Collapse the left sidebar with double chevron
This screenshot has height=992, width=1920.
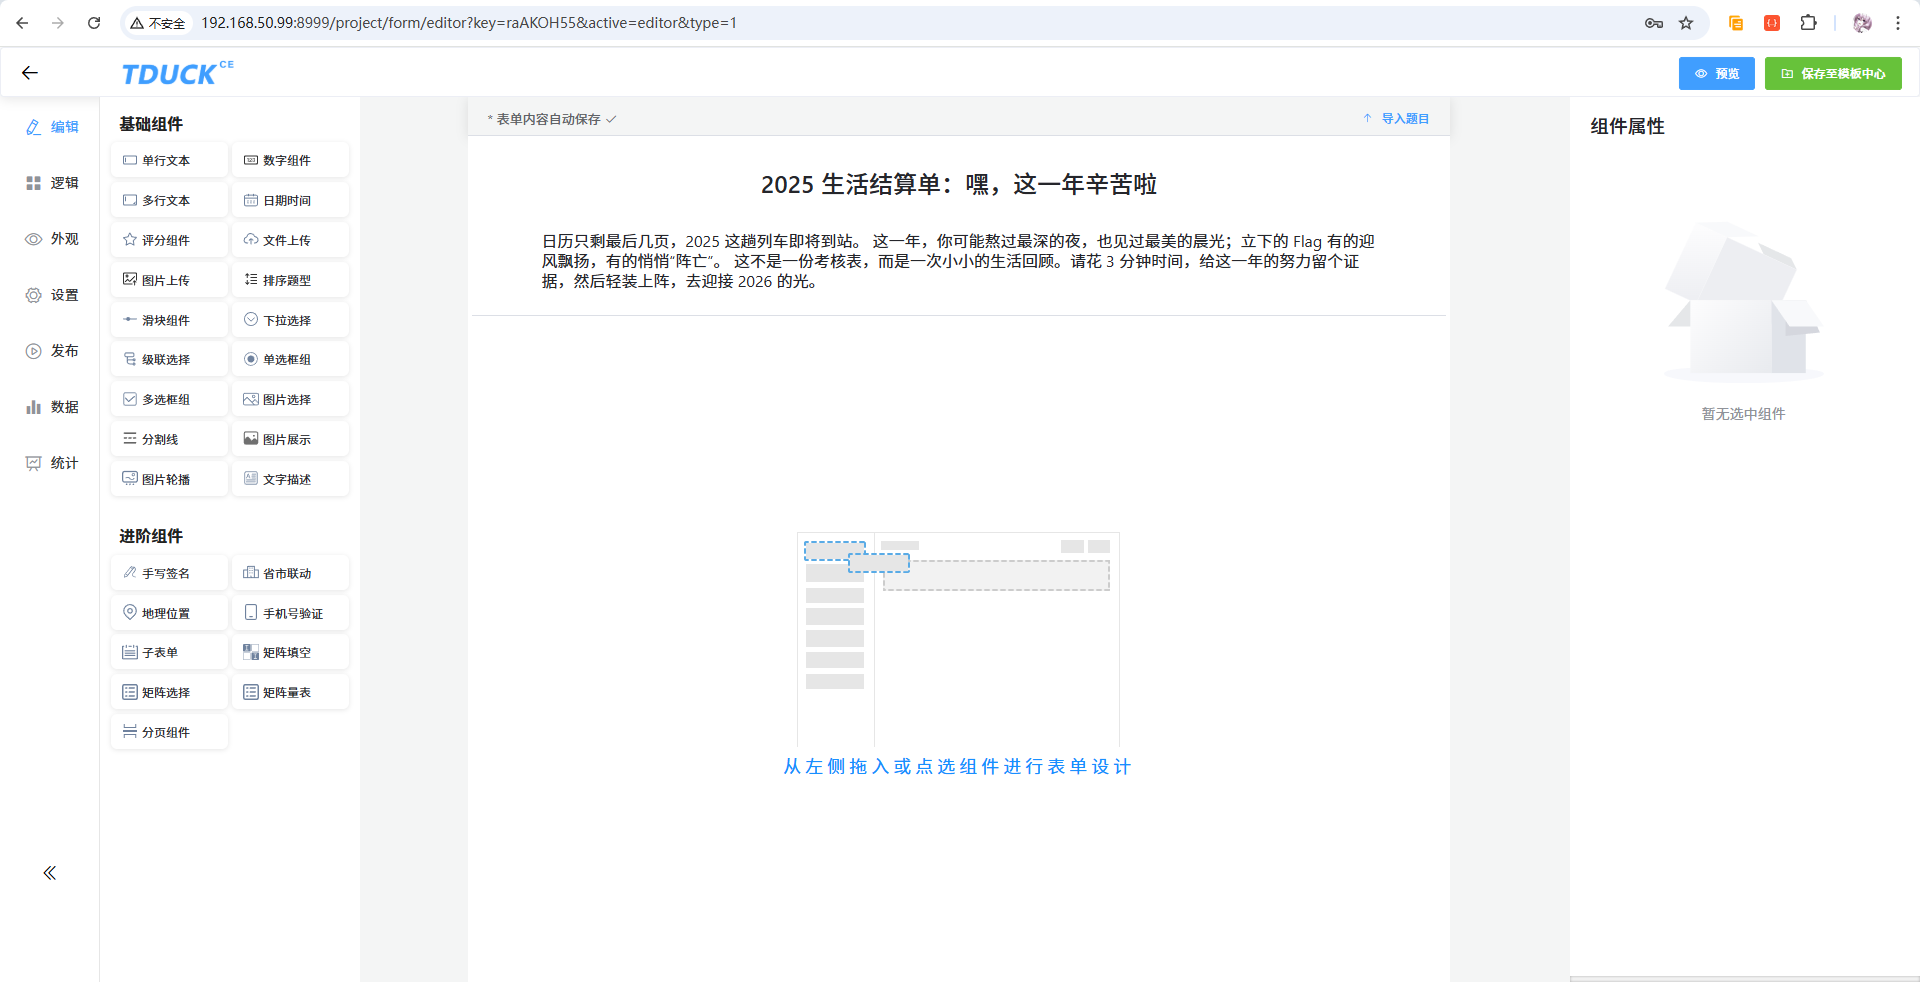(x=49, y=873)
